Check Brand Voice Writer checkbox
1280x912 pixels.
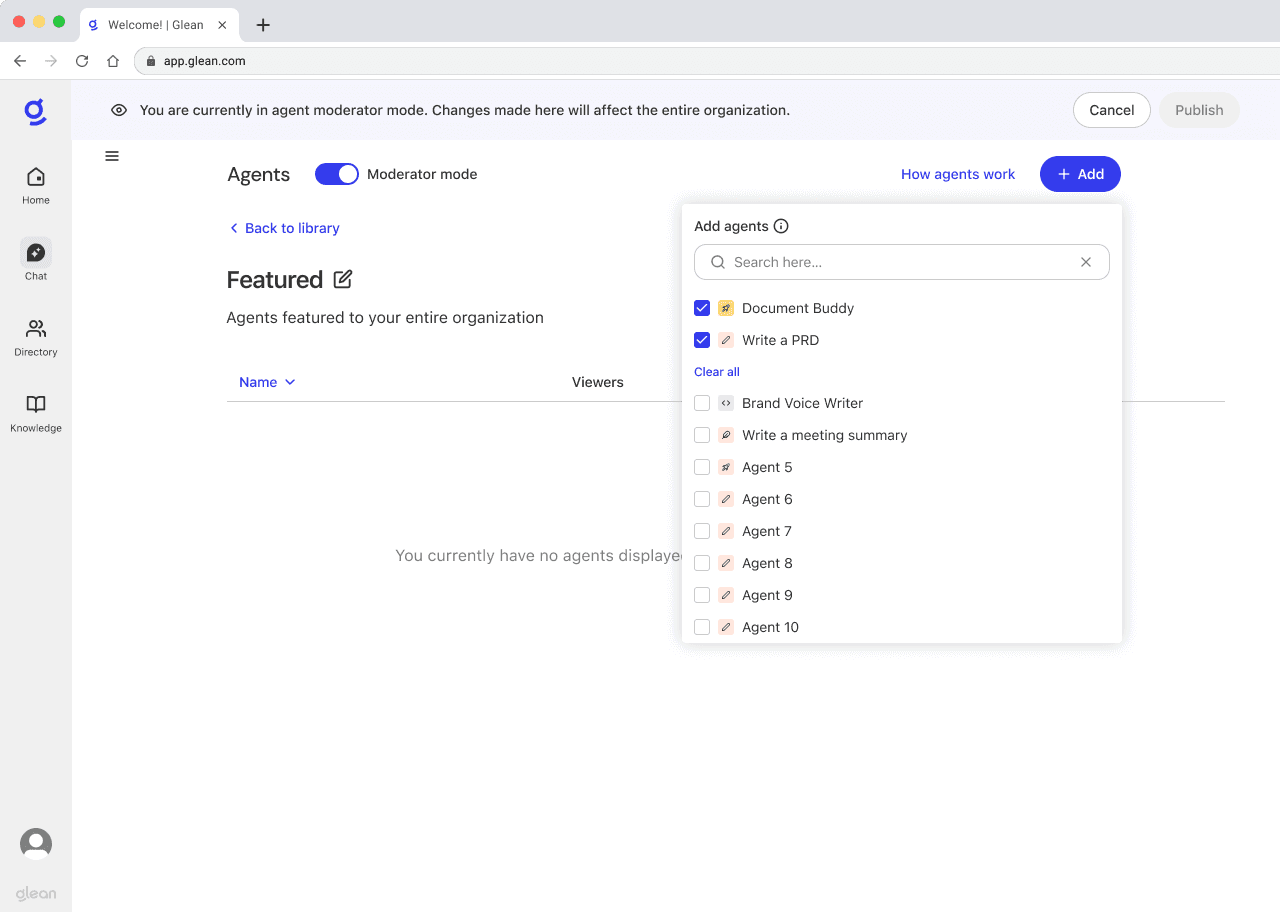[702, 403]
